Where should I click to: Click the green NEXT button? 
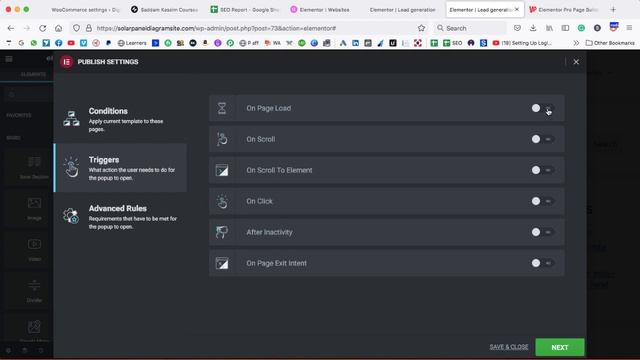click(560, 347)
